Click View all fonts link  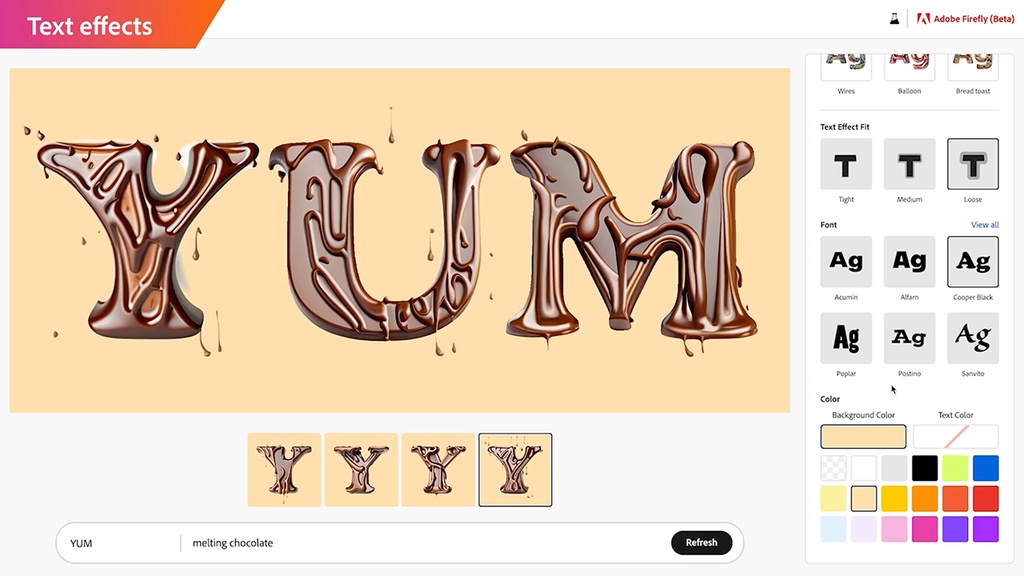click(984, 225)
